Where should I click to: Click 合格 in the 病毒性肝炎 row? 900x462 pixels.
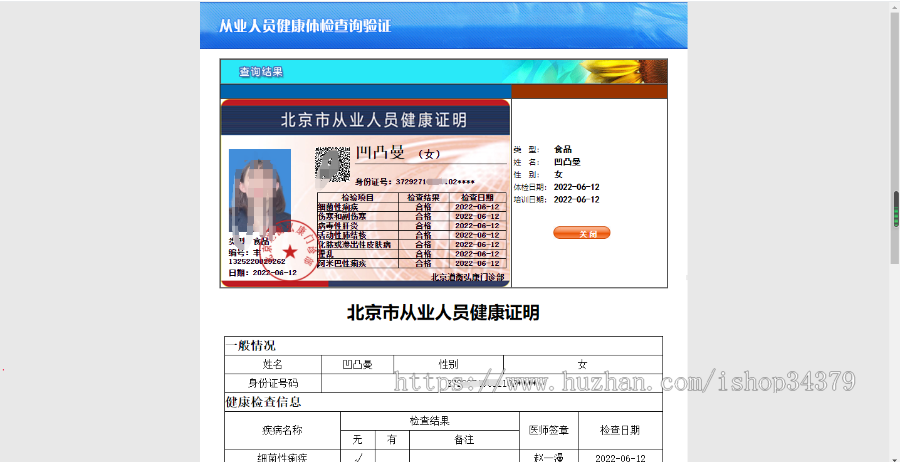[x=424, y=226]
